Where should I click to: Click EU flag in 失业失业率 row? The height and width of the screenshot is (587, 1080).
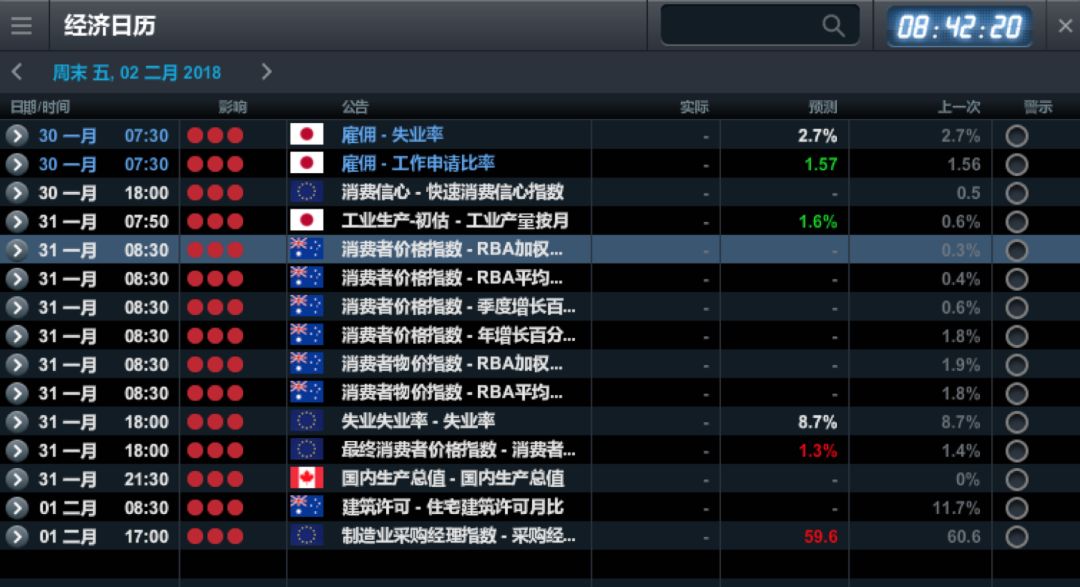click(x=307, y=421)
